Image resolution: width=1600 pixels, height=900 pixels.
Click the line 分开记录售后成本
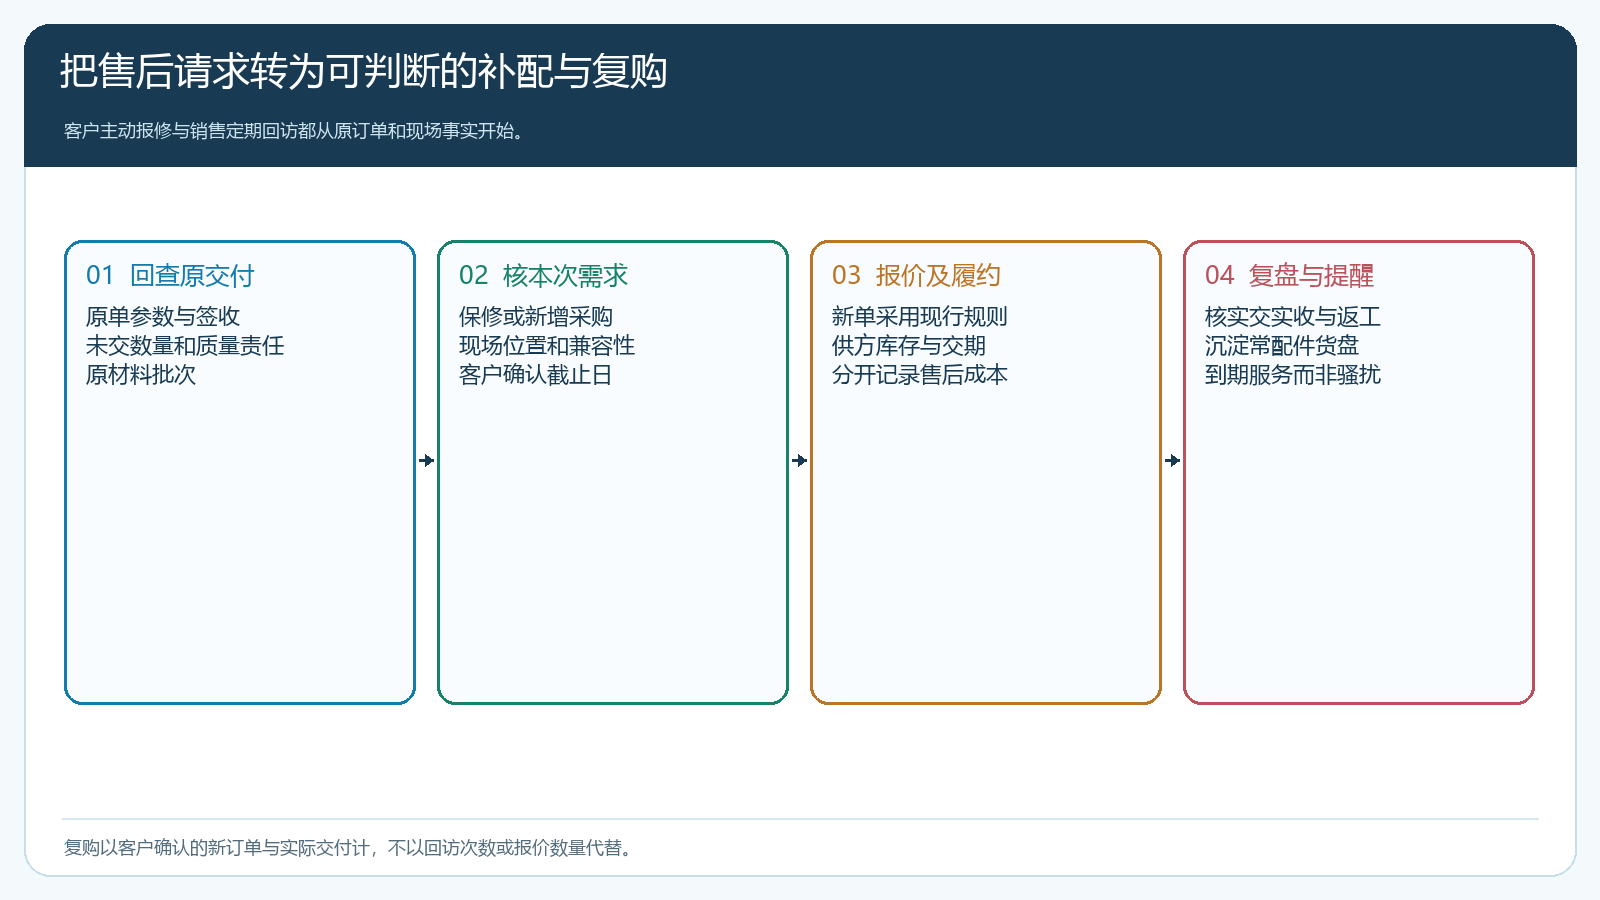coord(920,375)
